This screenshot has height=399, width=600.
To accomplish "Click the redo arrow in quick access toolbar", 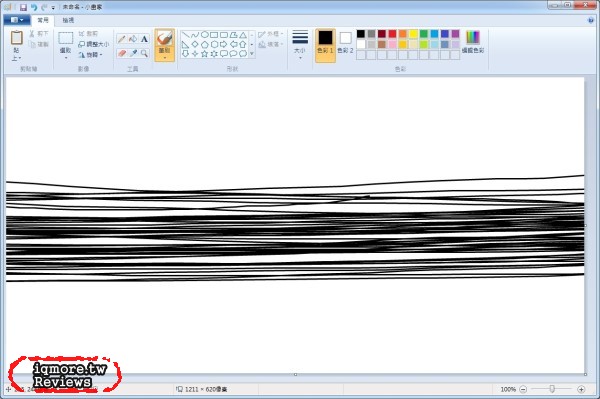I will (x=44, y=7).
